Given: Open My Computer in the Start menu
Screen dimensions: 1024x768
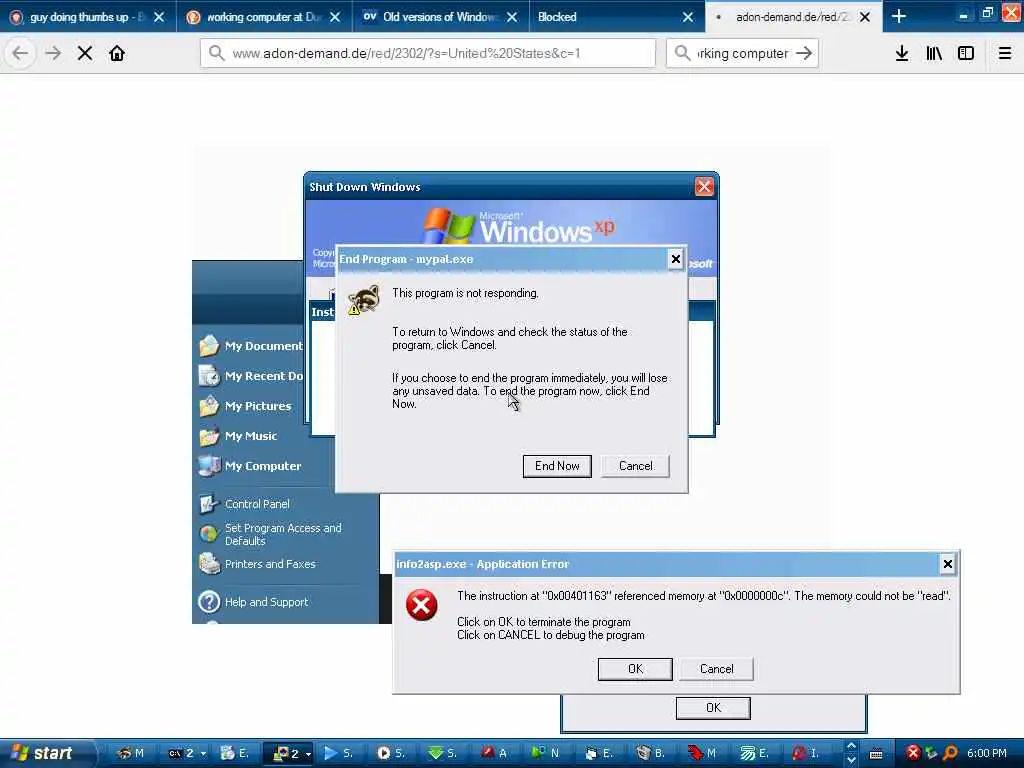Looking at the screenshot, I should pyautogui.click(x=250, y=466).
